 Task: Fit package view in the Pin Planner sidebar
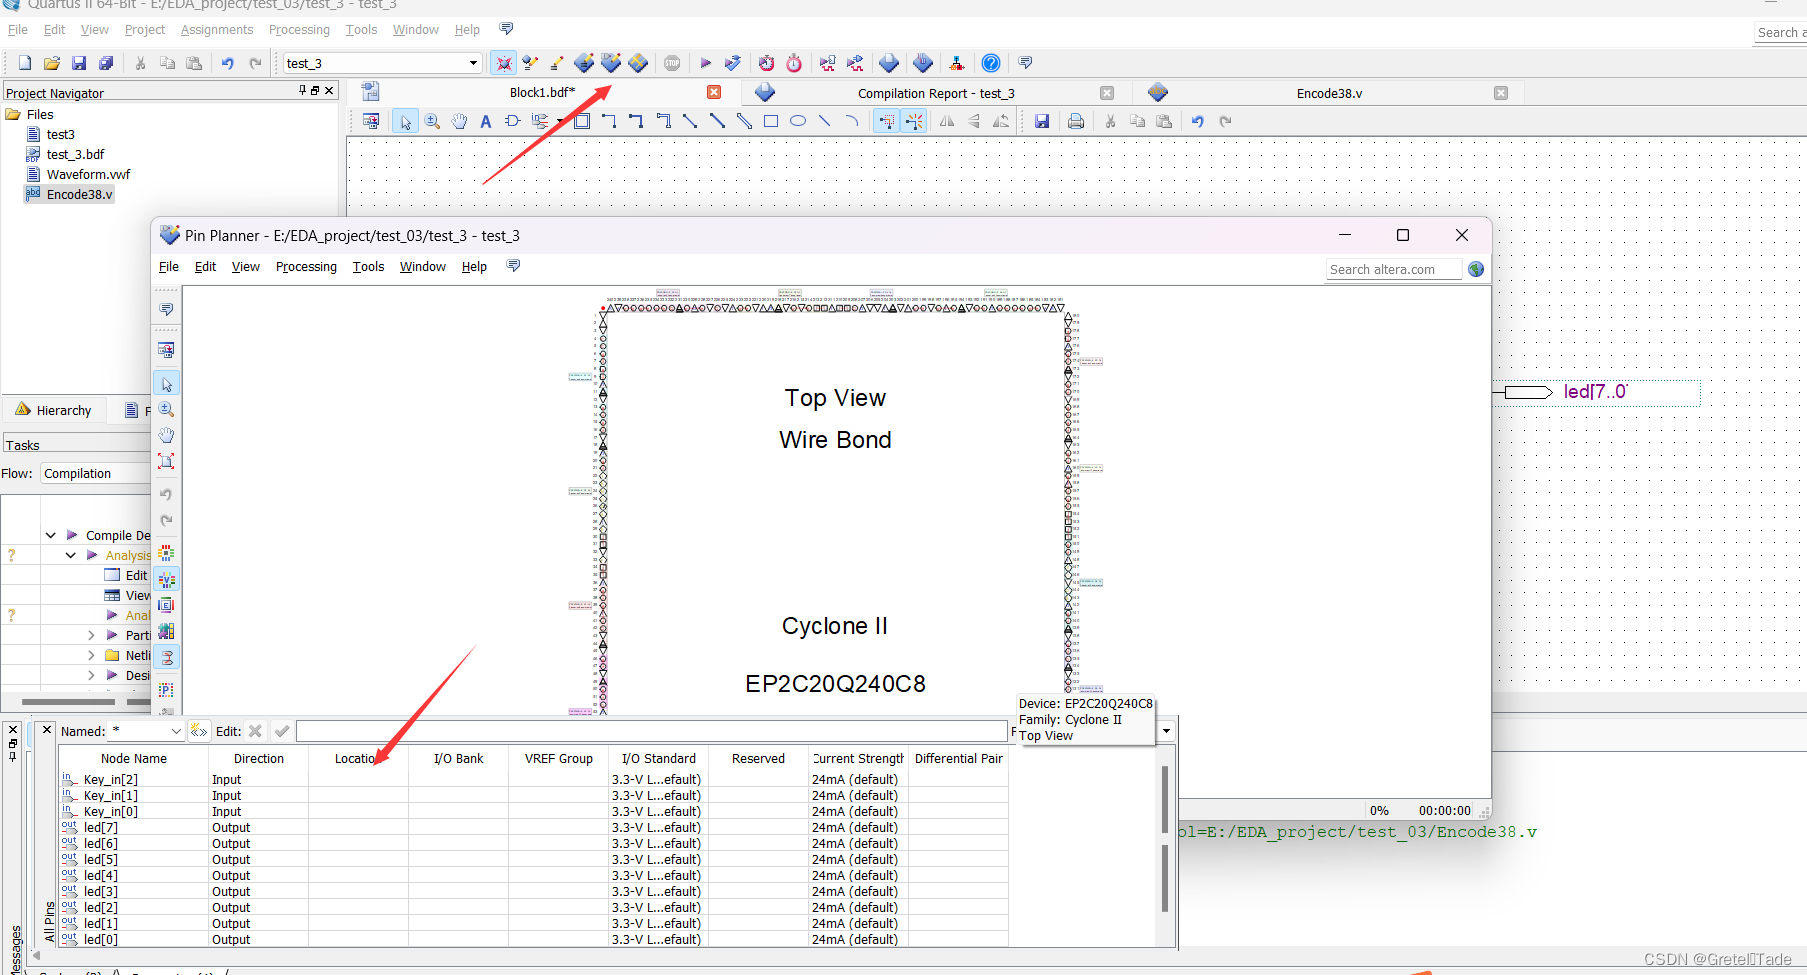[x=167, y=461]
